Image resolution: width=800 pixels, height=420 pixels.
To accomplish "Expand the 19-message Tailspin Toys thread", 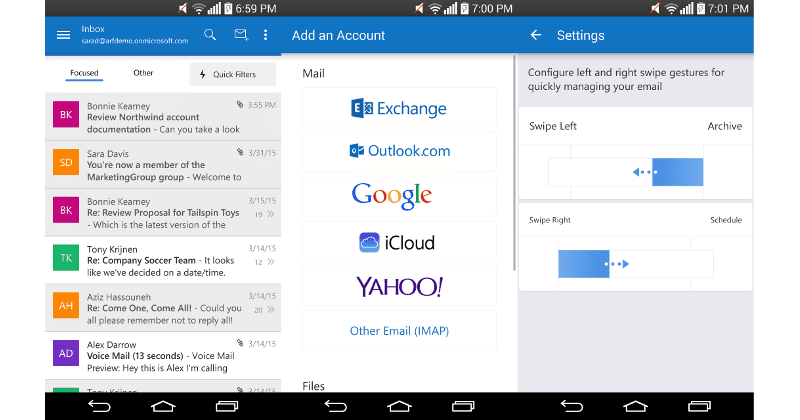I will [x=265, y=214].
